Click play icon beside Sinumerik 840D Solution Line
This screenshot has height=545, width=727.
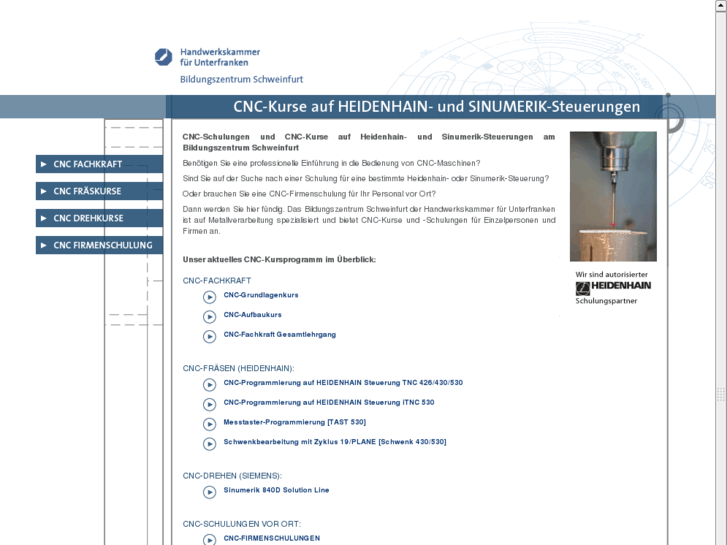210,492
